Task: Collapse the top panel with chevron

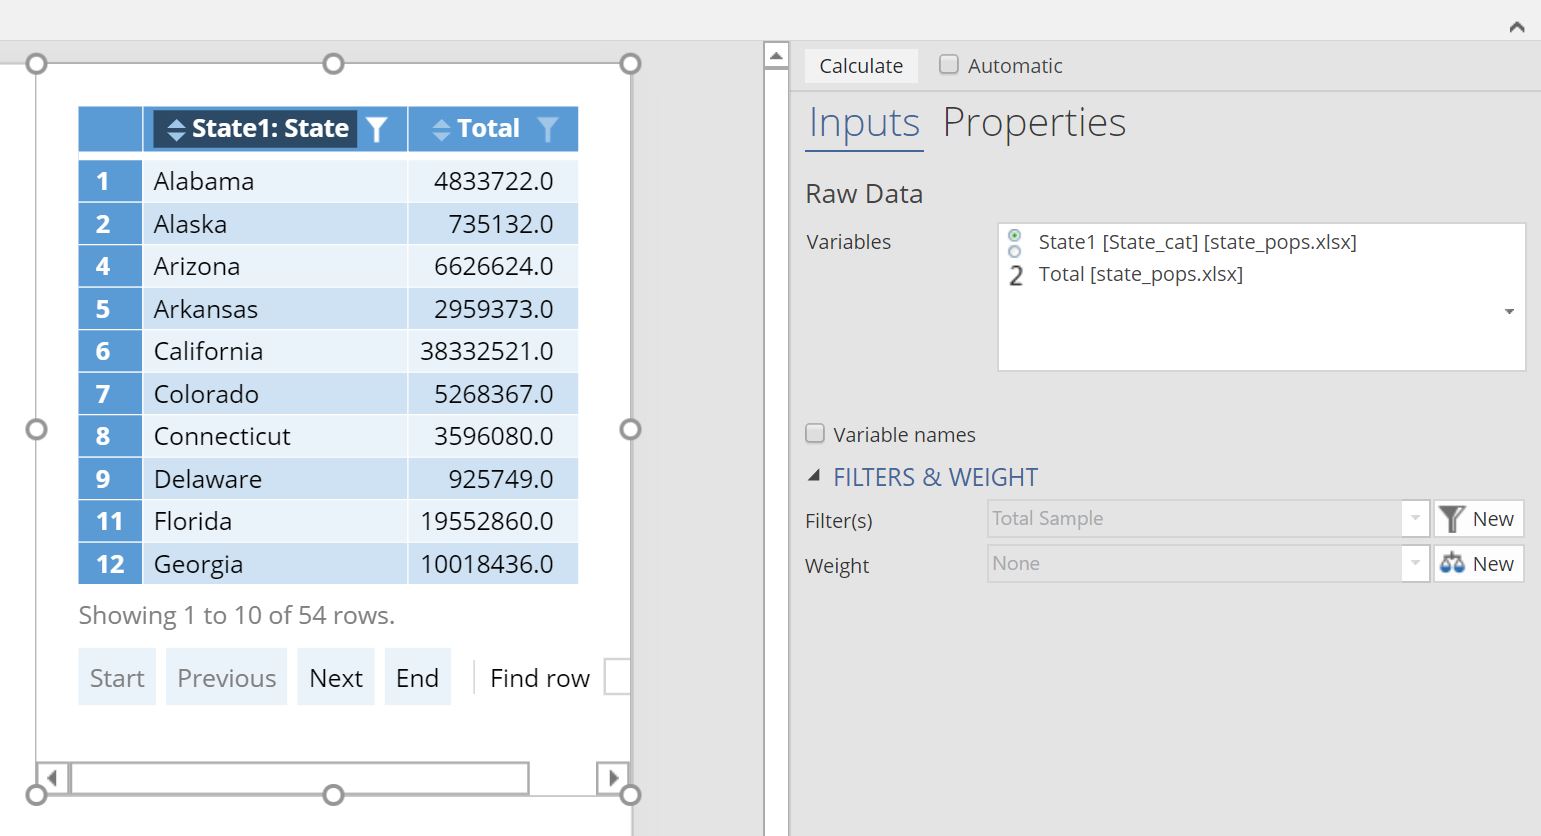Action: [1516, 27]
